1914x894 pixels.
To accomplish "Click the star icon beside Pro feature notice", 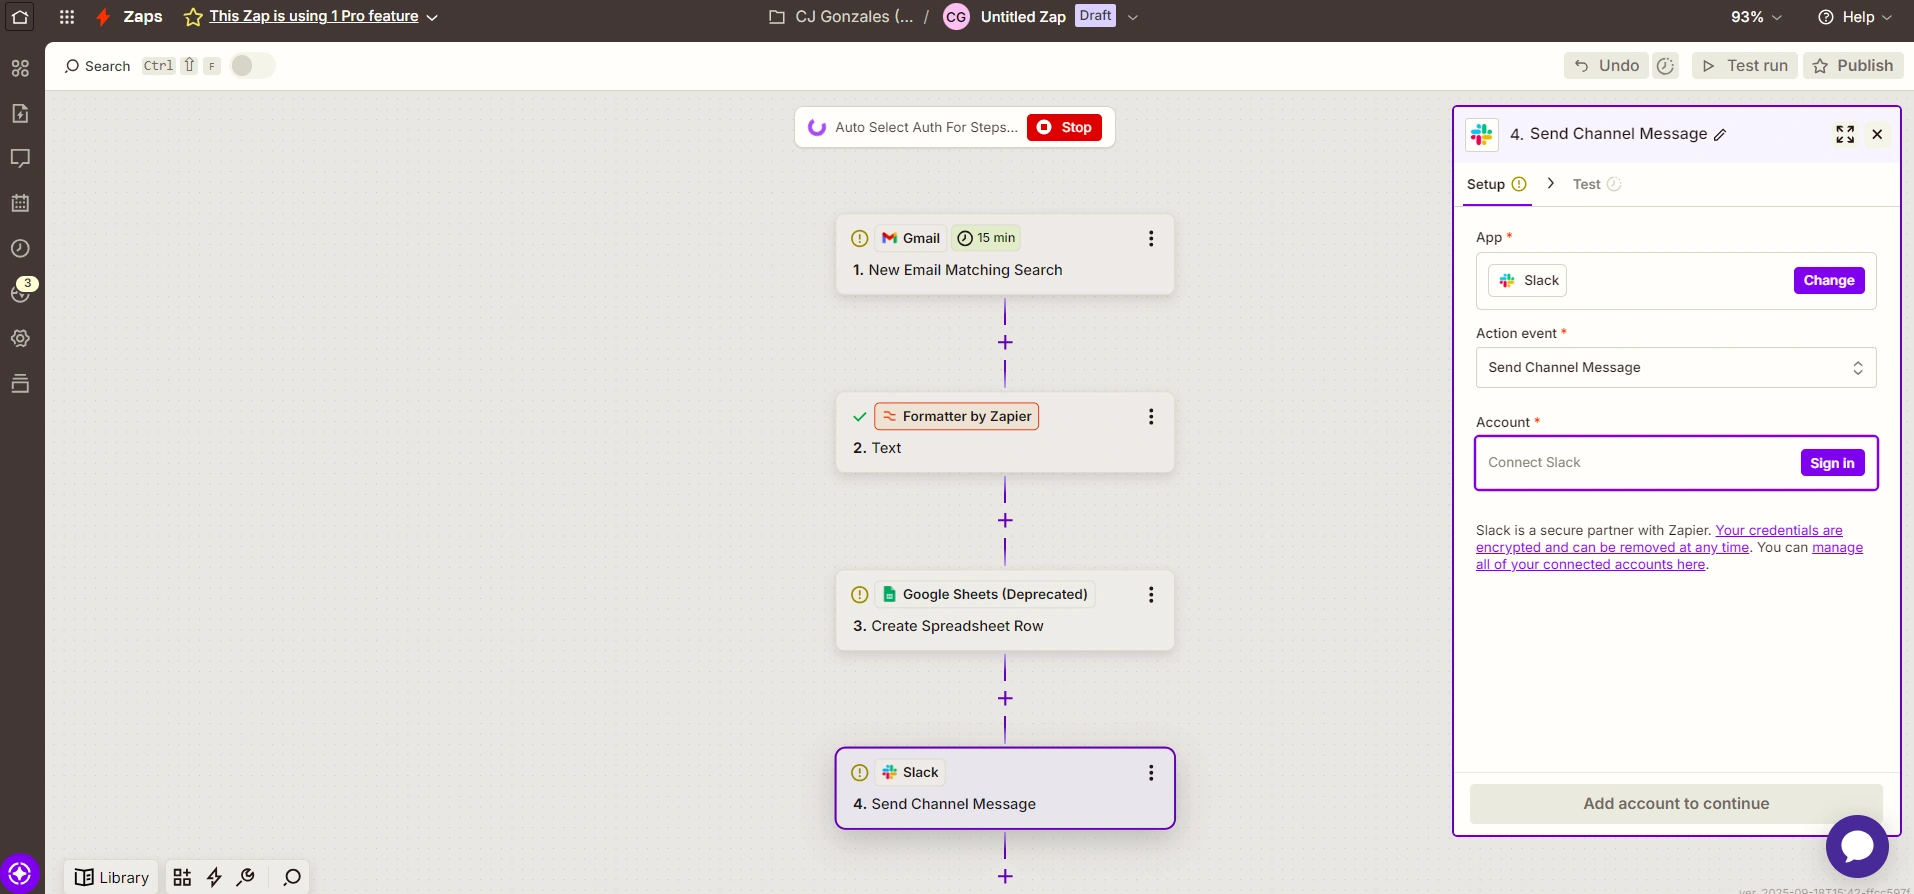I will 193,16.
